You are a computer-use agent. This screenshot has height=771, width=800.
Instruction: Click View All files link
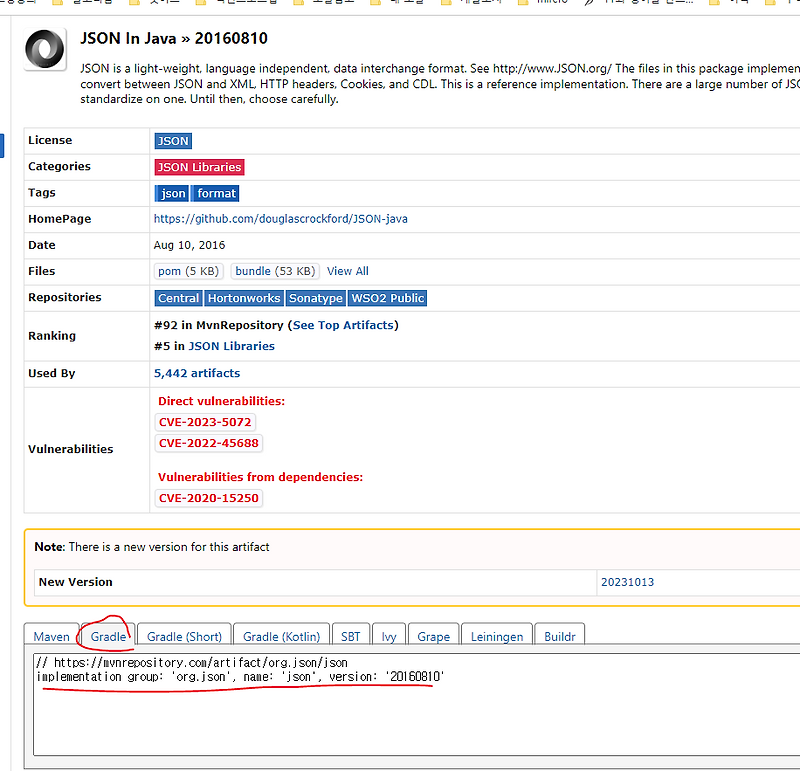point(347,271)
